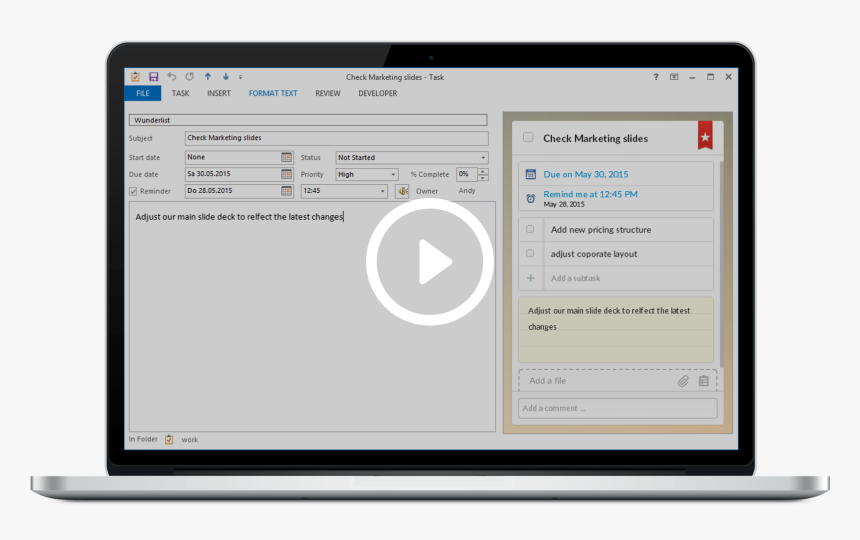Viewport: 860px width, 540px height.
Task: Click the paperclip attach icon
Action: 683,381
